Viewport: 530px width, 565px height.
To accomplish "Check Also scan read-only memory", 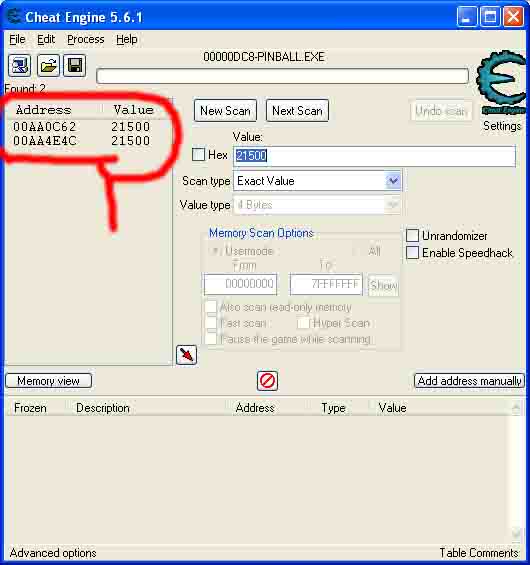I will (x=211, y=307).
